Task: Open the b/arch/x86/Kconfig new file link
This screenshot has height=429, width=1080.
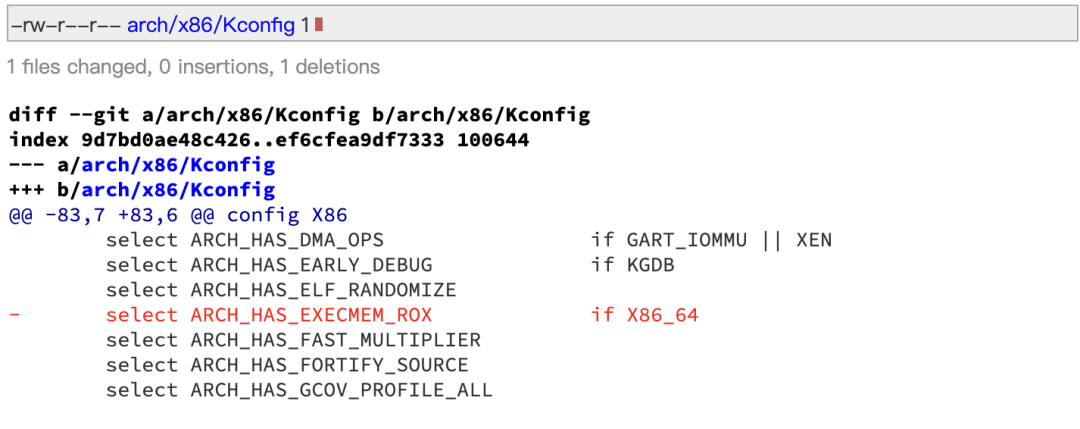Action: [x=178, y=190]
